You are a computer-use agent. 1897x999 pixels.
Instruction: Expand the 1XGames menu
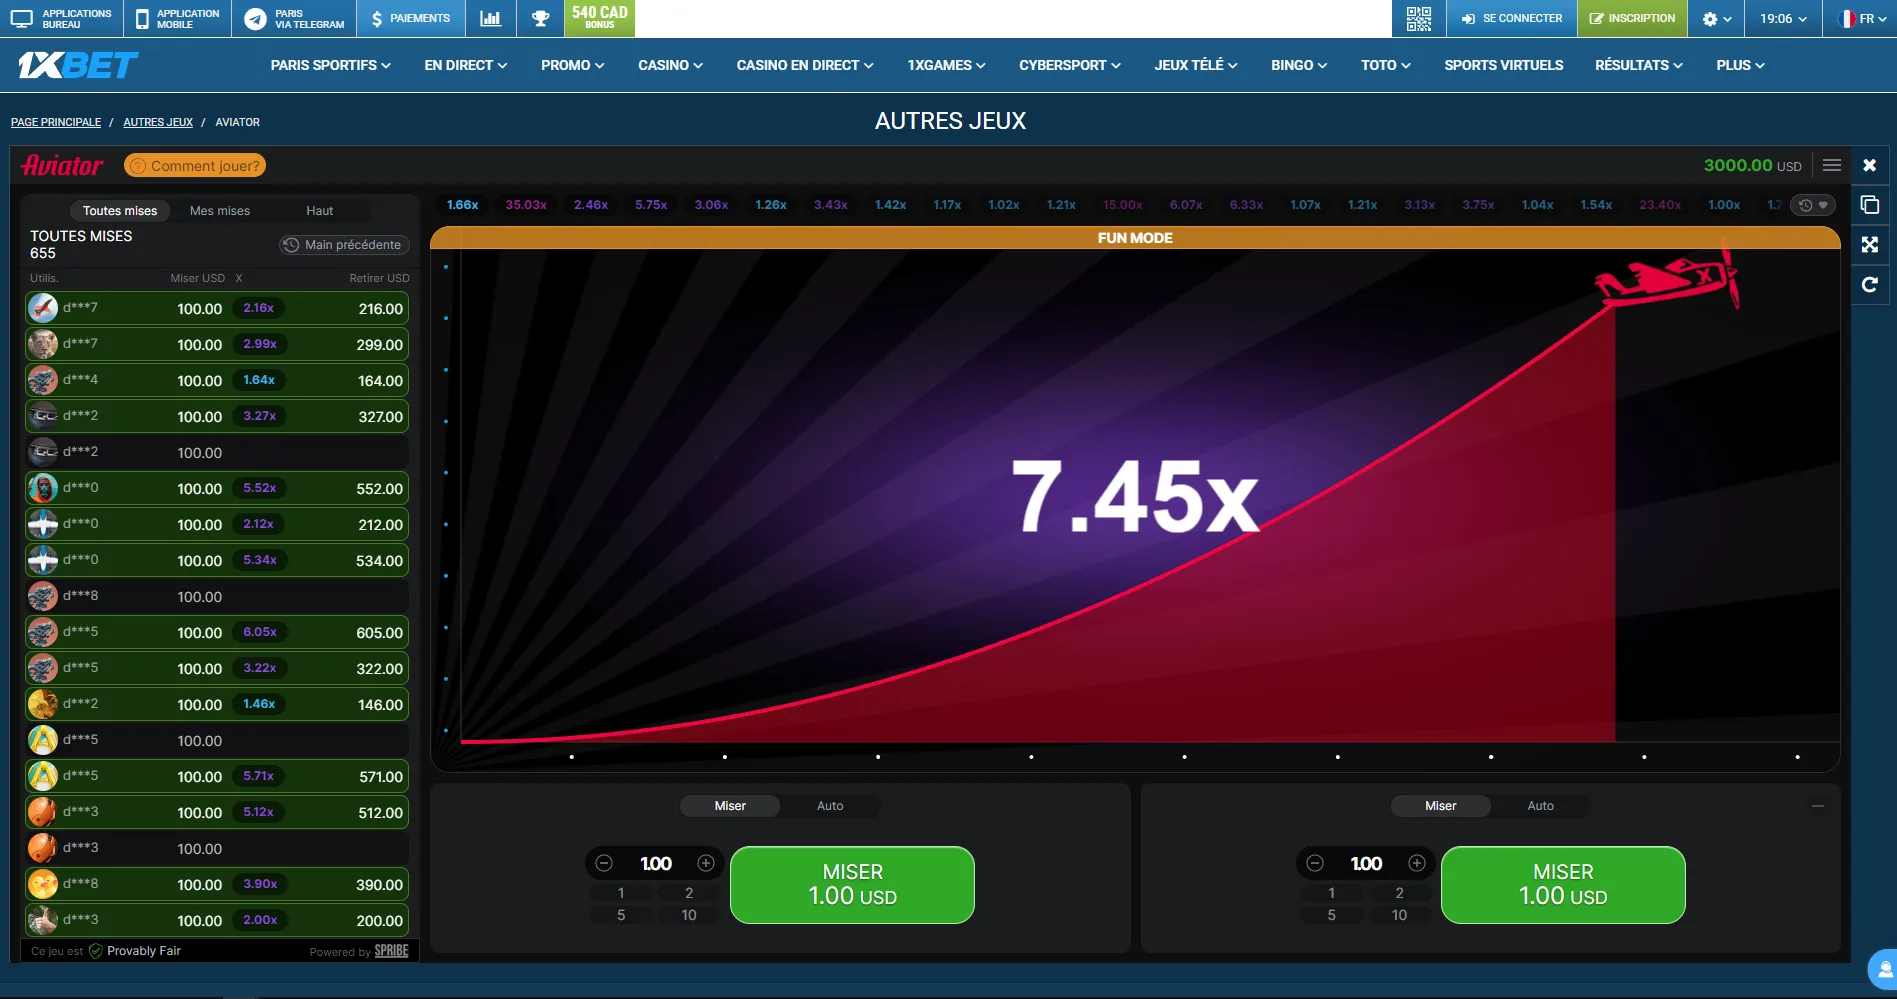(947, 65)
